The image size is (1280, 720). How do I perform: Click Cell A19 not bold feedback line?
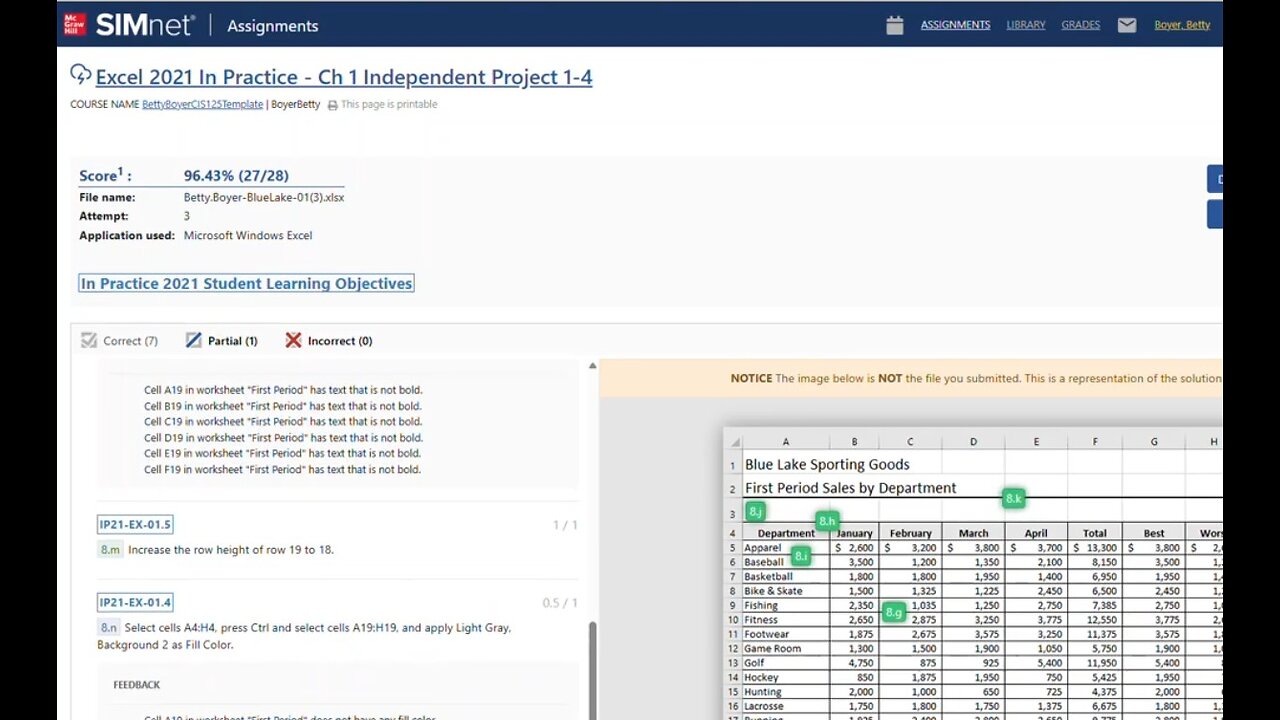(283, 390)
